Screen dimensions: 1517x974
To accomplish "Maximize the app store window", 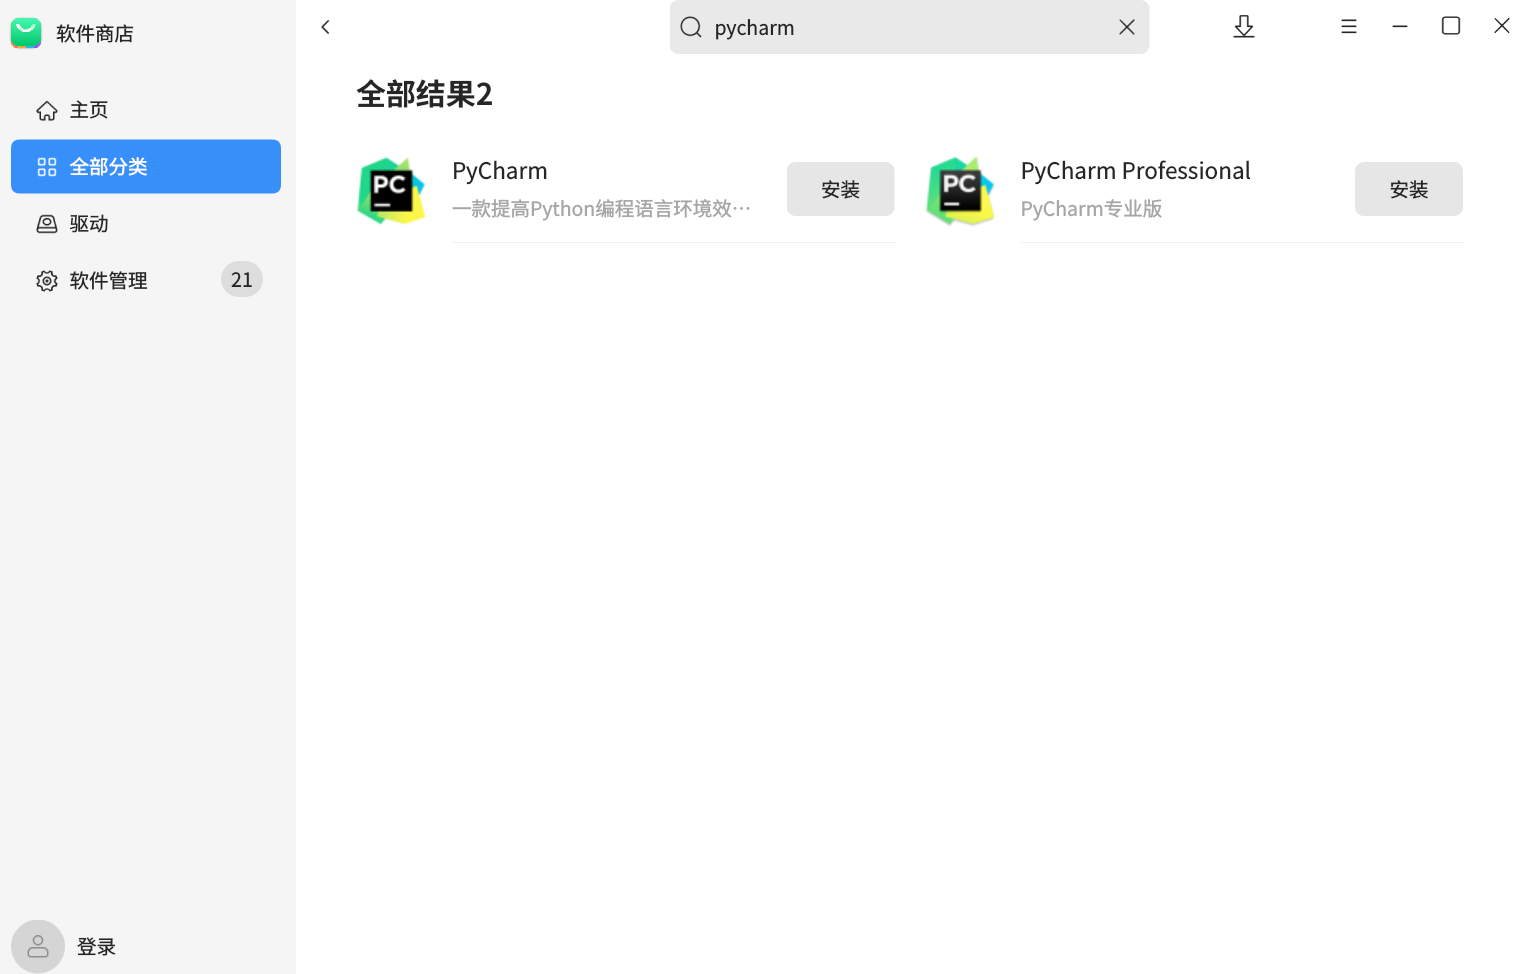I will (1451, 26).
